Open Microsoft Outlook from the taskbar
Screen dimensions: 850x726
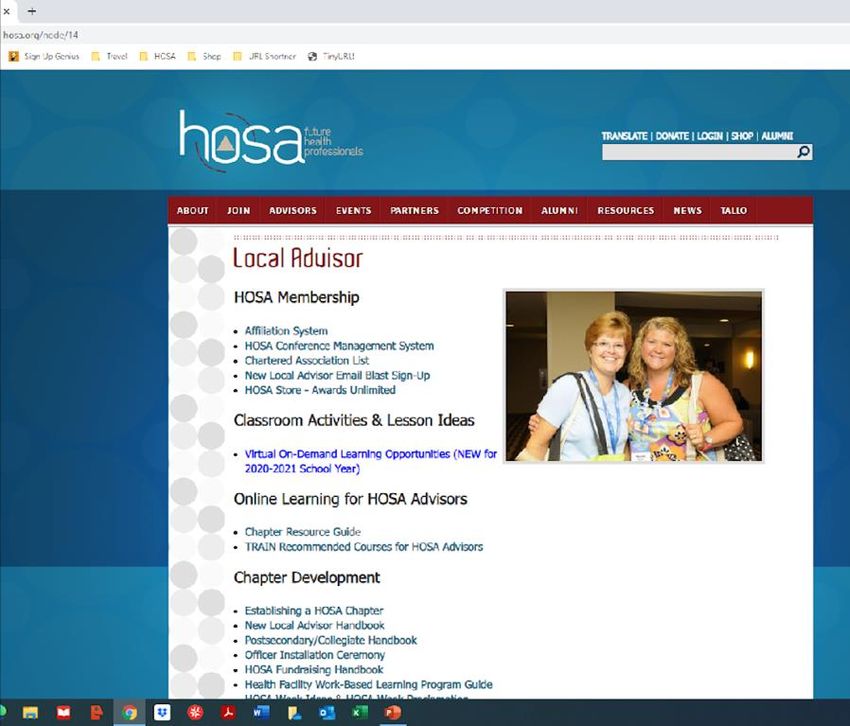click(x=327, y=712)
